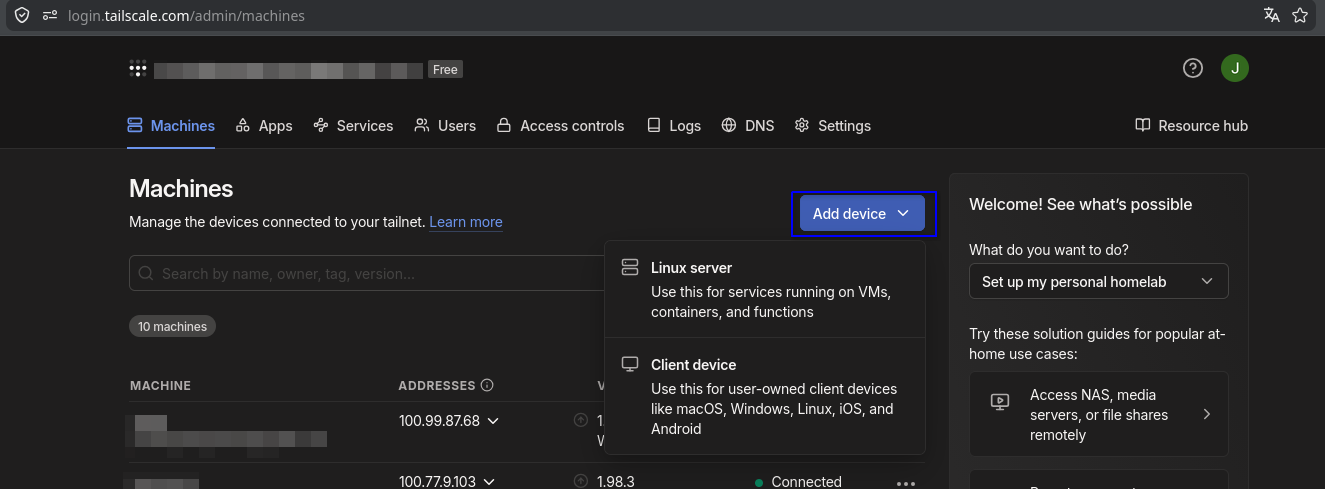
Task: Open 'Set up my personal homelab' dropdown
Action: pyautogui.click(x=1098, y=282)
